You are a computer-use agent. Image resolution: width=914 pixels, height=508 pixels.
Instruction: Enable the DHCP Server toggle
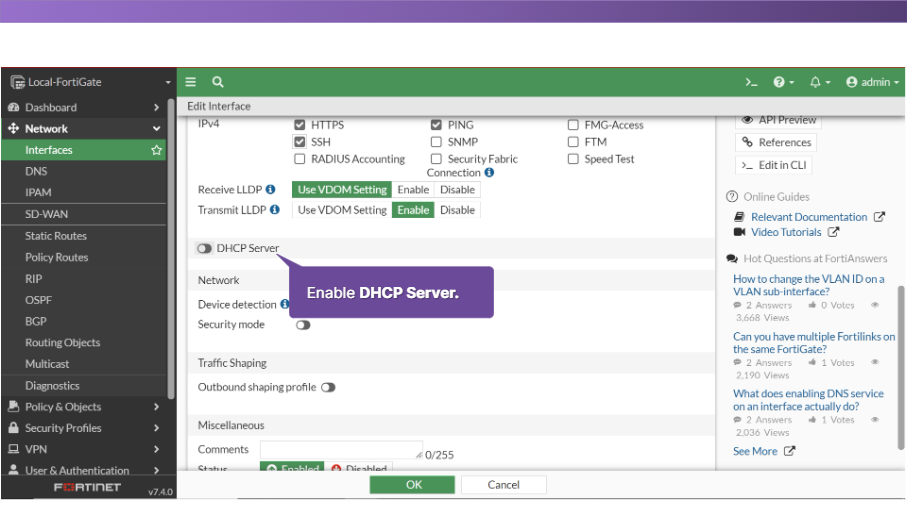(x=204, y=249)
